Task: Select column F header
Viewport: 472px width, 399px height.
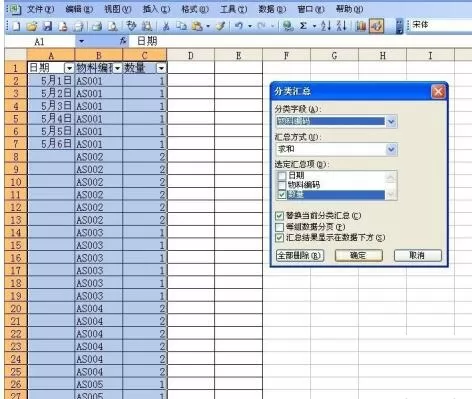Action: pyautogui.click(x=286, y=55)
